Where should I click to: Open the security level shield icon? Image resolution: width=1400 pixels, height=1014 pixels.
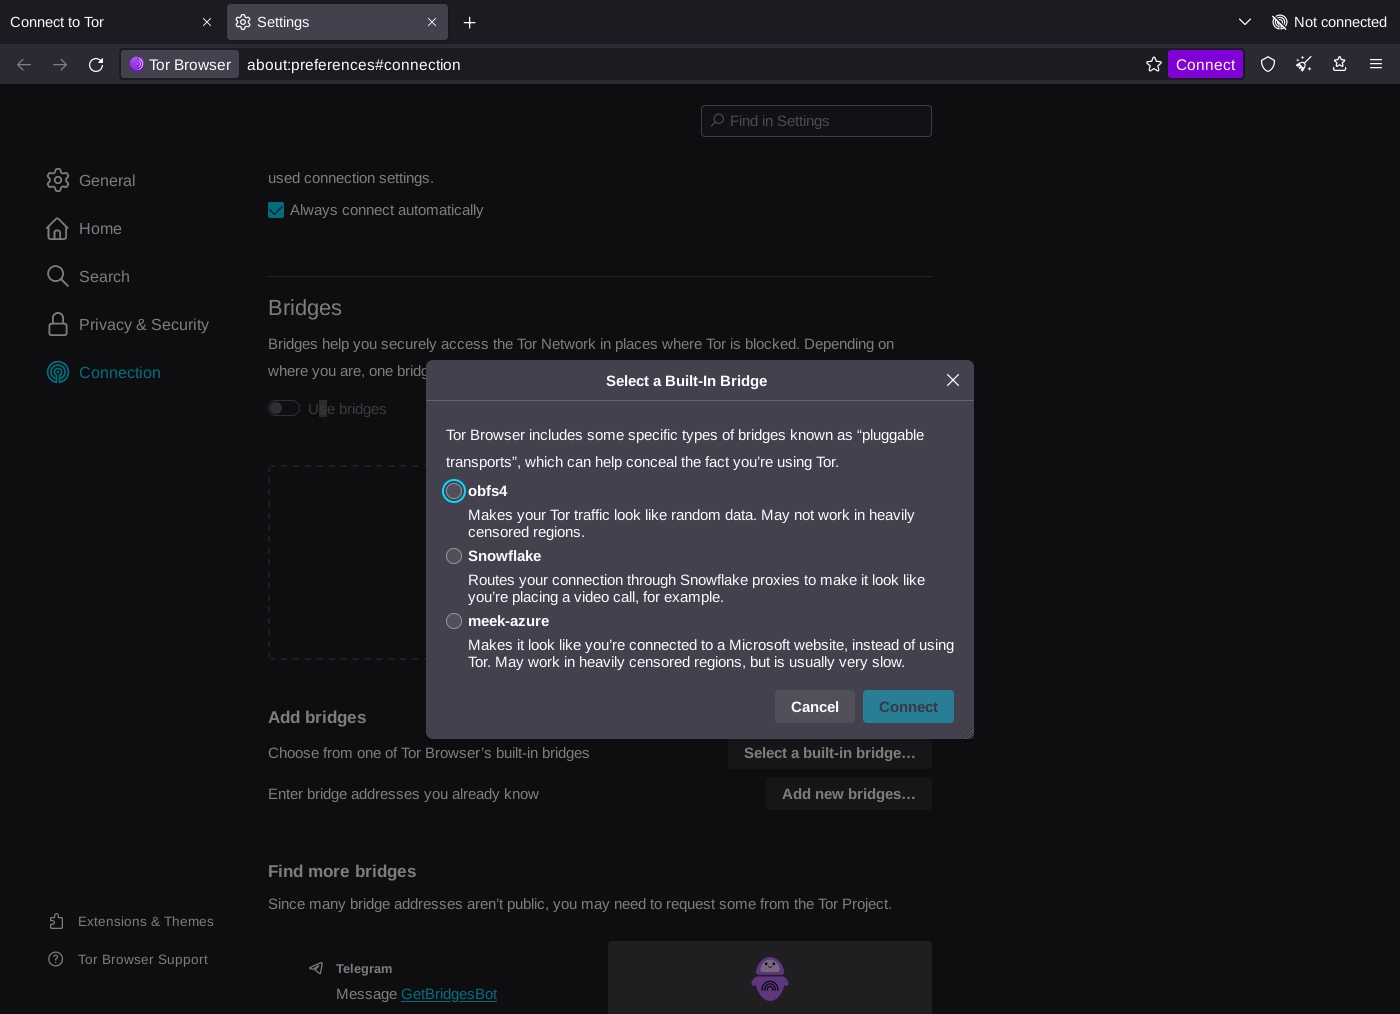[x=1268, y=64]
